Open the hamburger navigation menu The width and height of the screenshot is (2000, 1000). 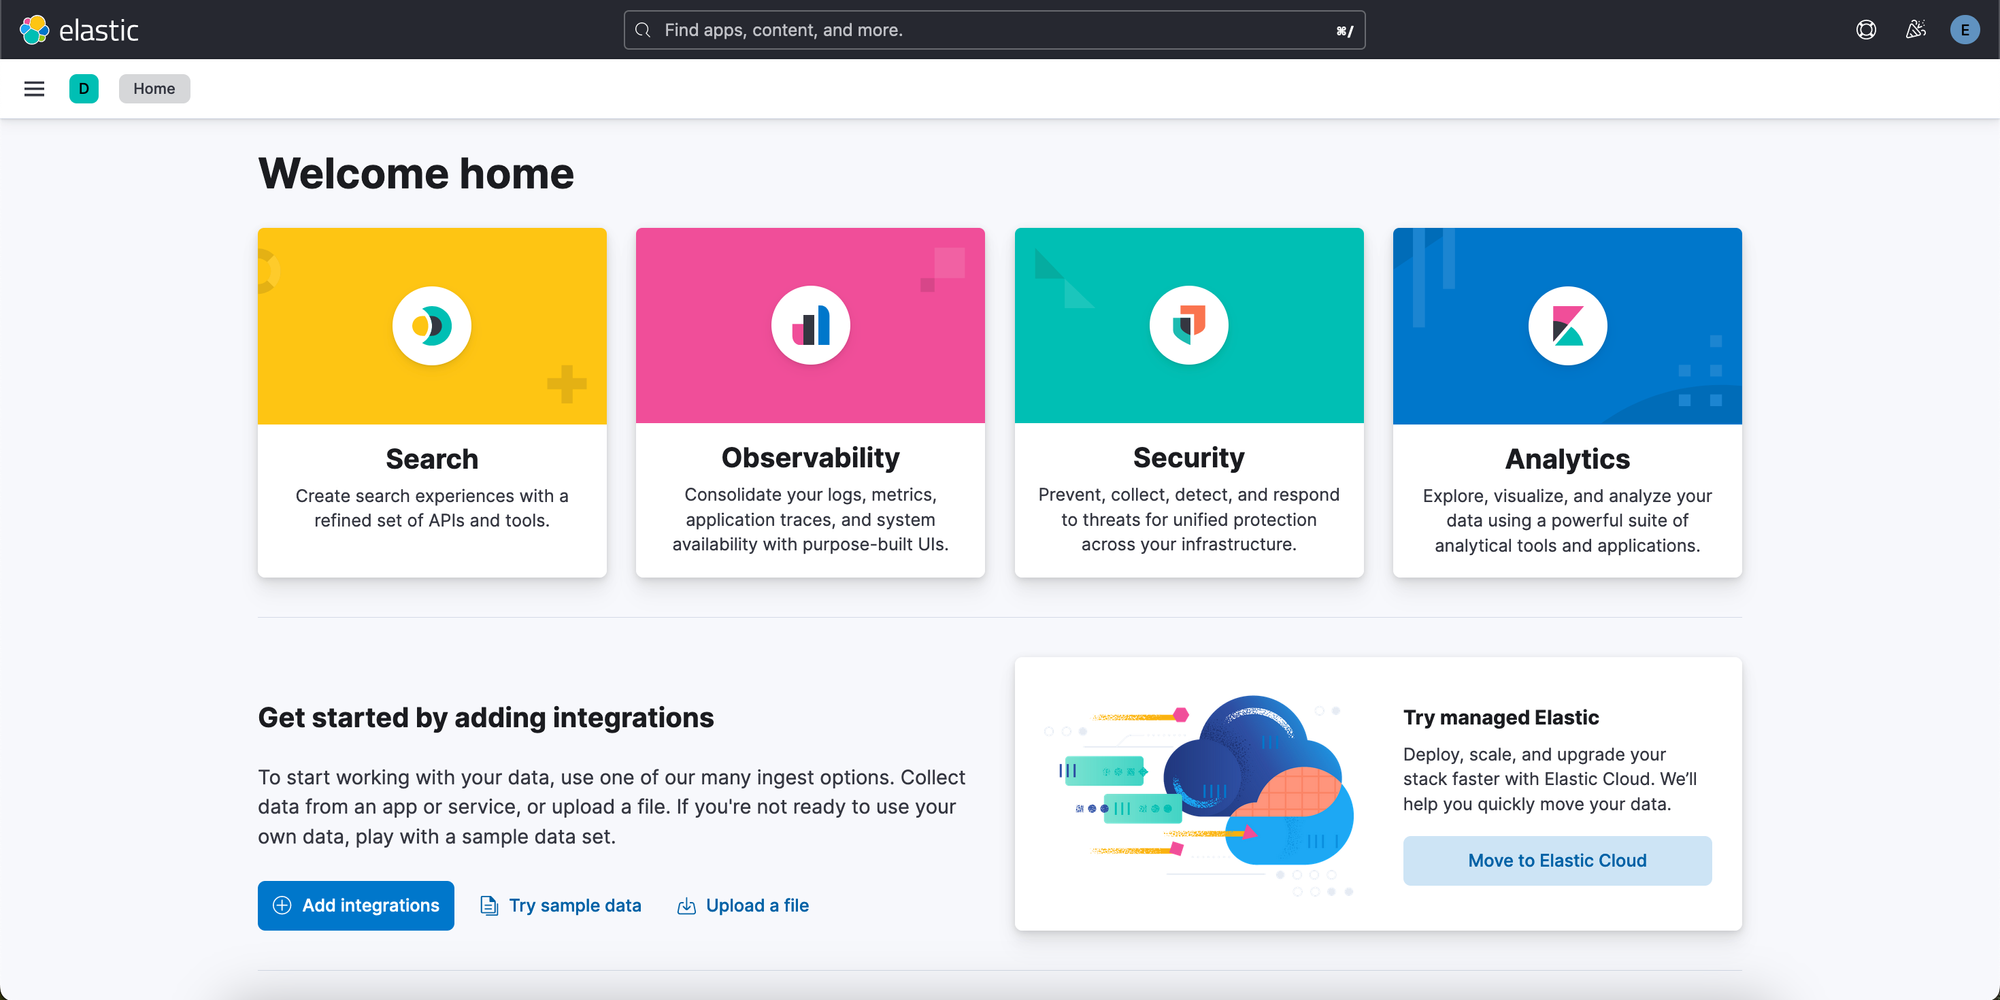[x=34, y=89]
